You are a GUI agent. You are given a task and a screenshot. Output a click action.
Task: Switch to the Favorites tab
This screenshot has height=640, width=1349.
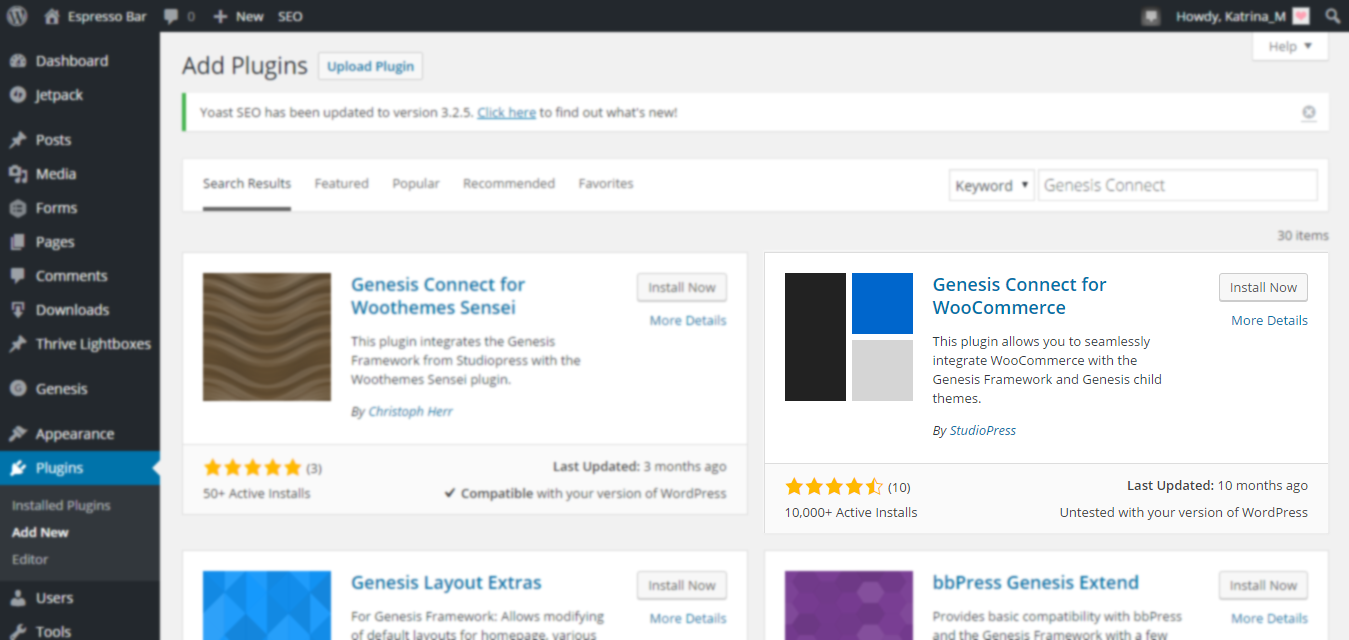pos(606,184)
